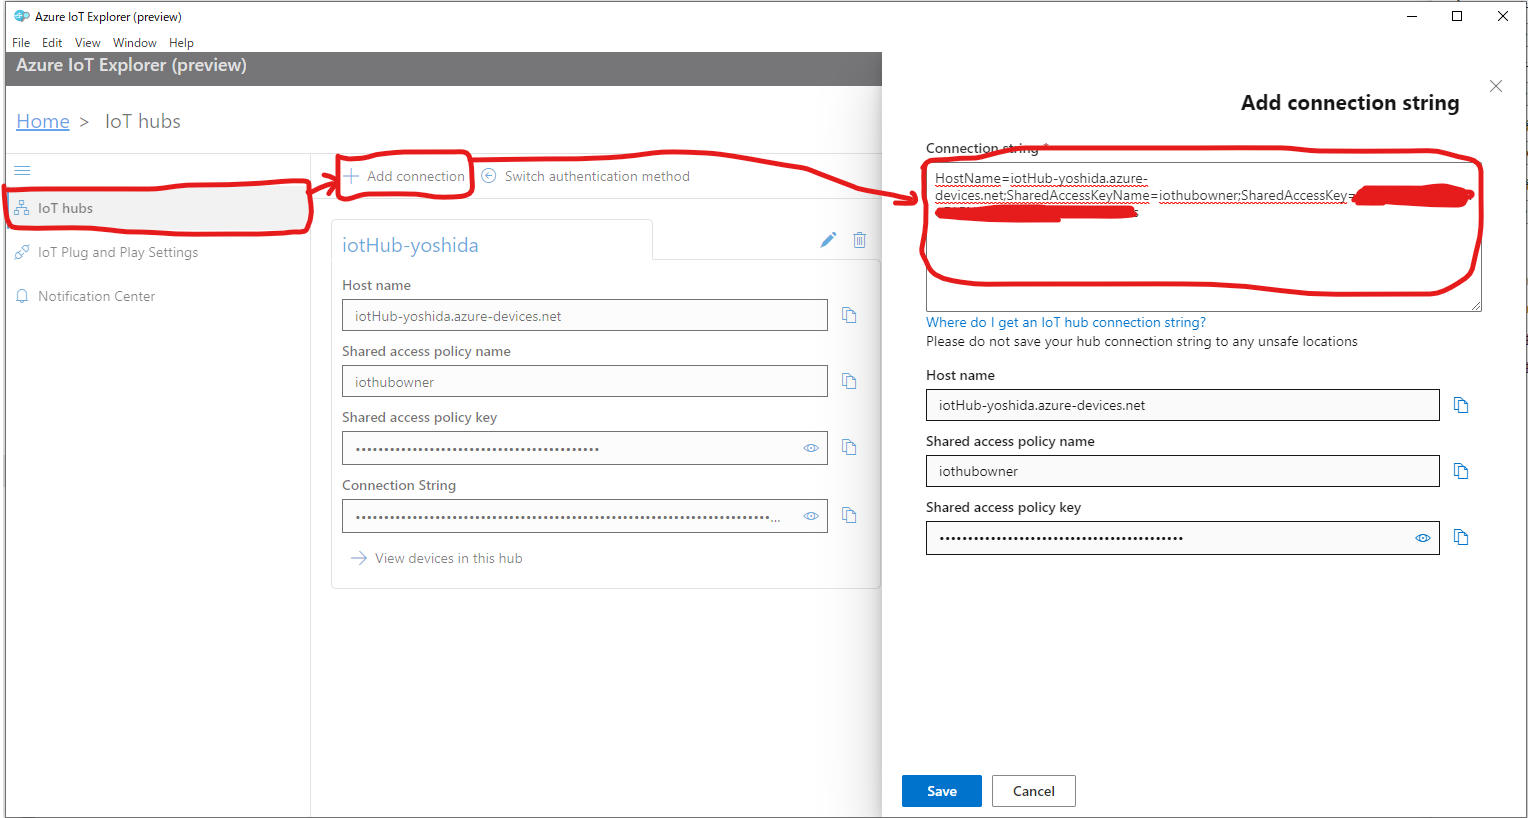This screenshot has height=818, width=1528.
Task: Open the File menu
Action: 21,43
